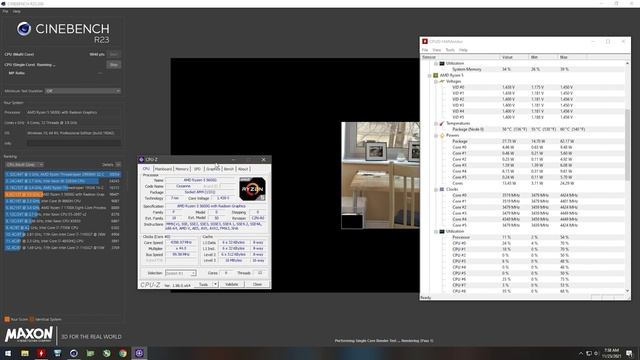Viewport: 640px width, 360px height.
Task: Click the Validate button in CPU-Z
Action: point(231,284)
